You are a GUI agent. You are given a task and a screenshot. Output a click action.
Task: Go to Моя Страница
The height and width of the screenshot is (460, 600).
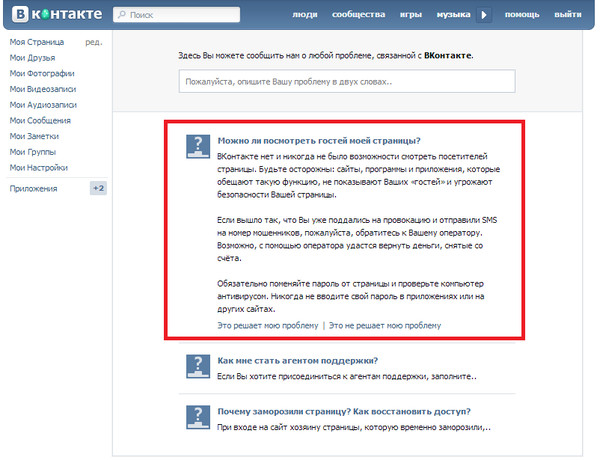point(37,42)
